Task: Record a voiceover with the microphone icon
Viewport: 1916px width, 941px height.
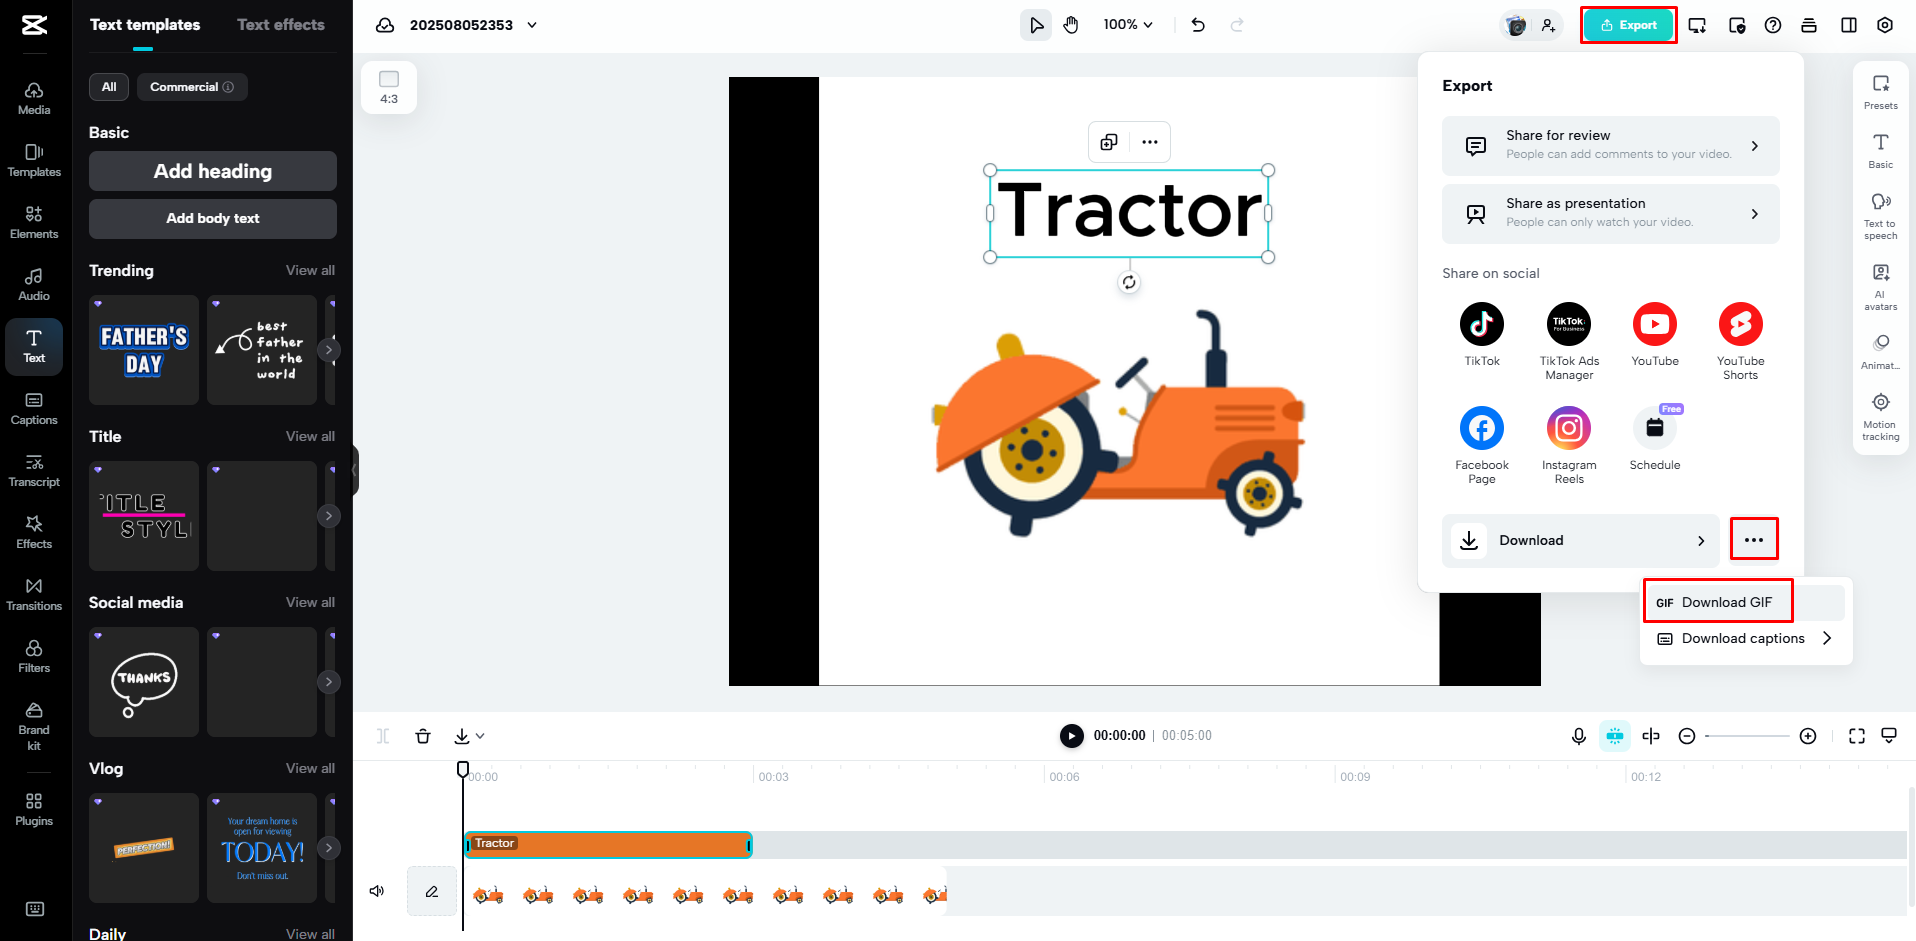Action: [1578, 735]
